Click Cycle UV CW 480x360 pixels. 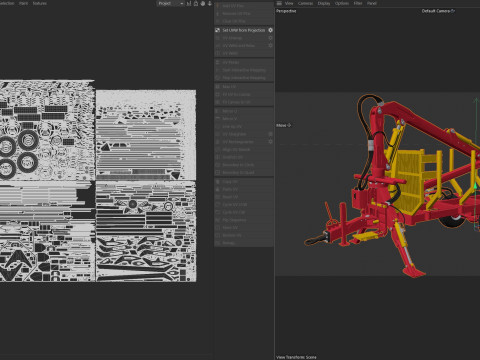(244, 212)
